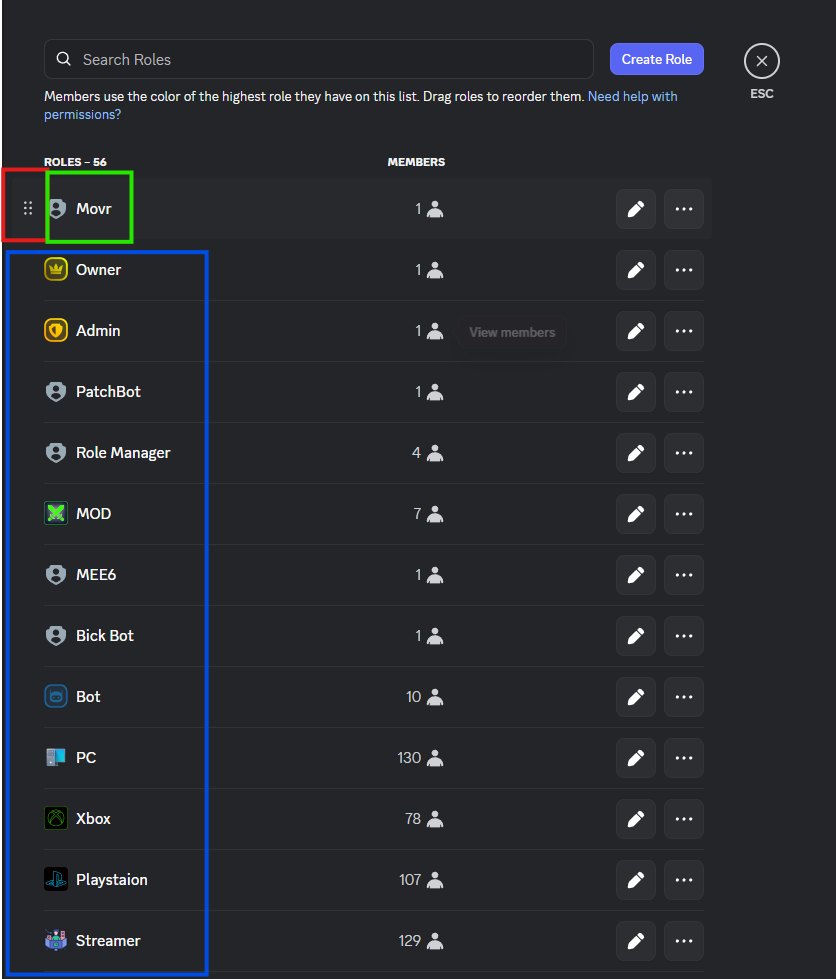Click the drag handle beside Movr
The image size is (836, 979).
click(x=27, y=209)
